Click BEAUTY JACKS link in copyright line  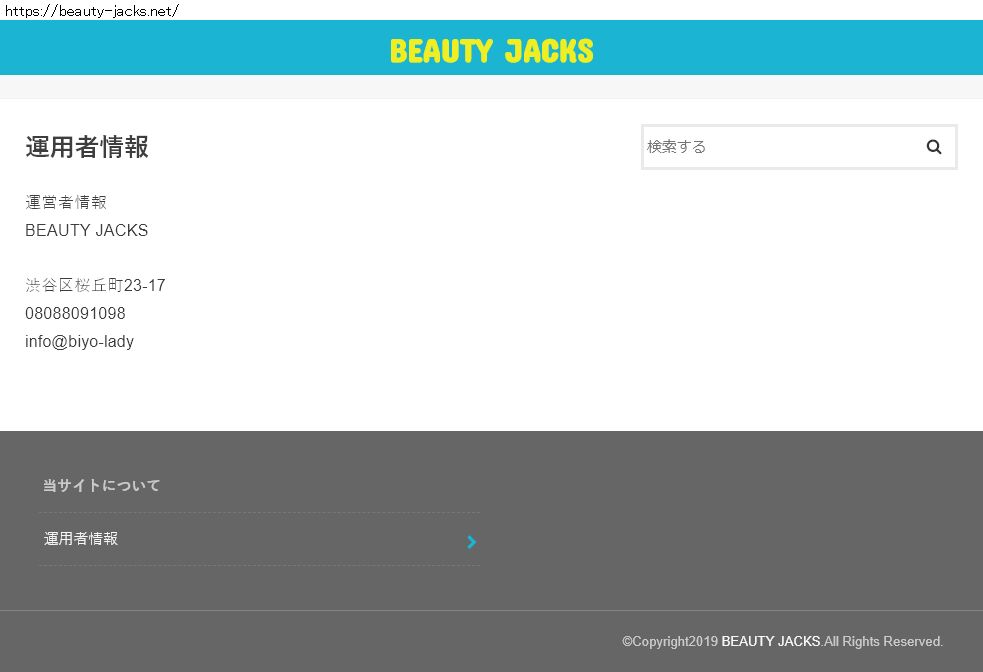[770, 641]
